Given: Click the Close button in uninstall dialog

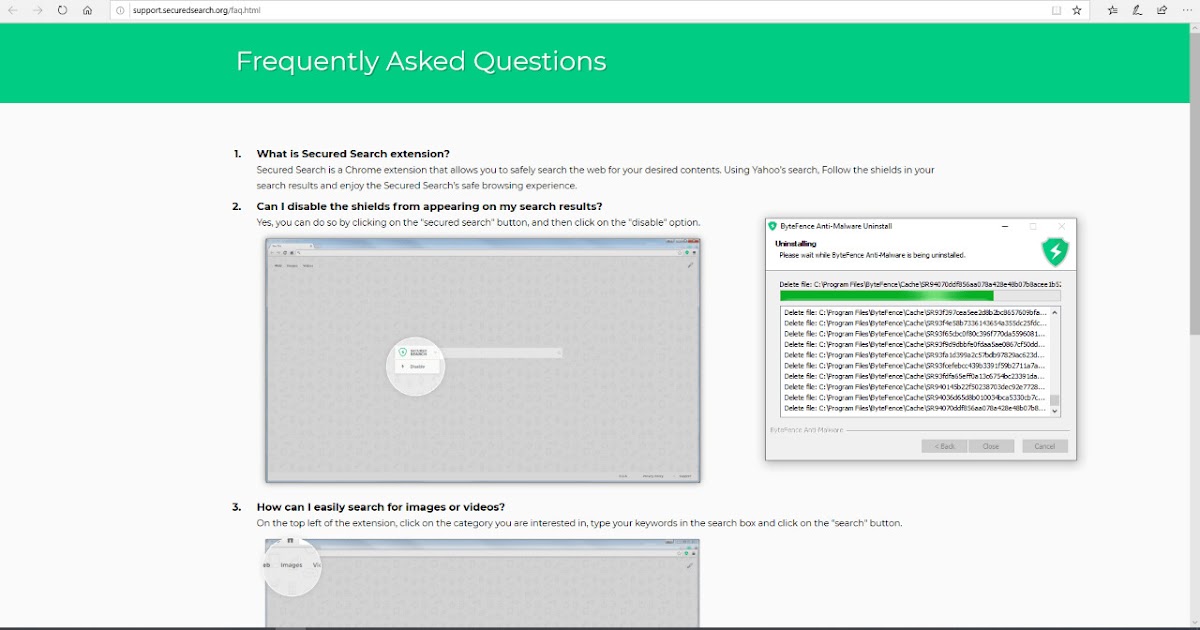Looking at the screenshot, I should click(991, 446).
